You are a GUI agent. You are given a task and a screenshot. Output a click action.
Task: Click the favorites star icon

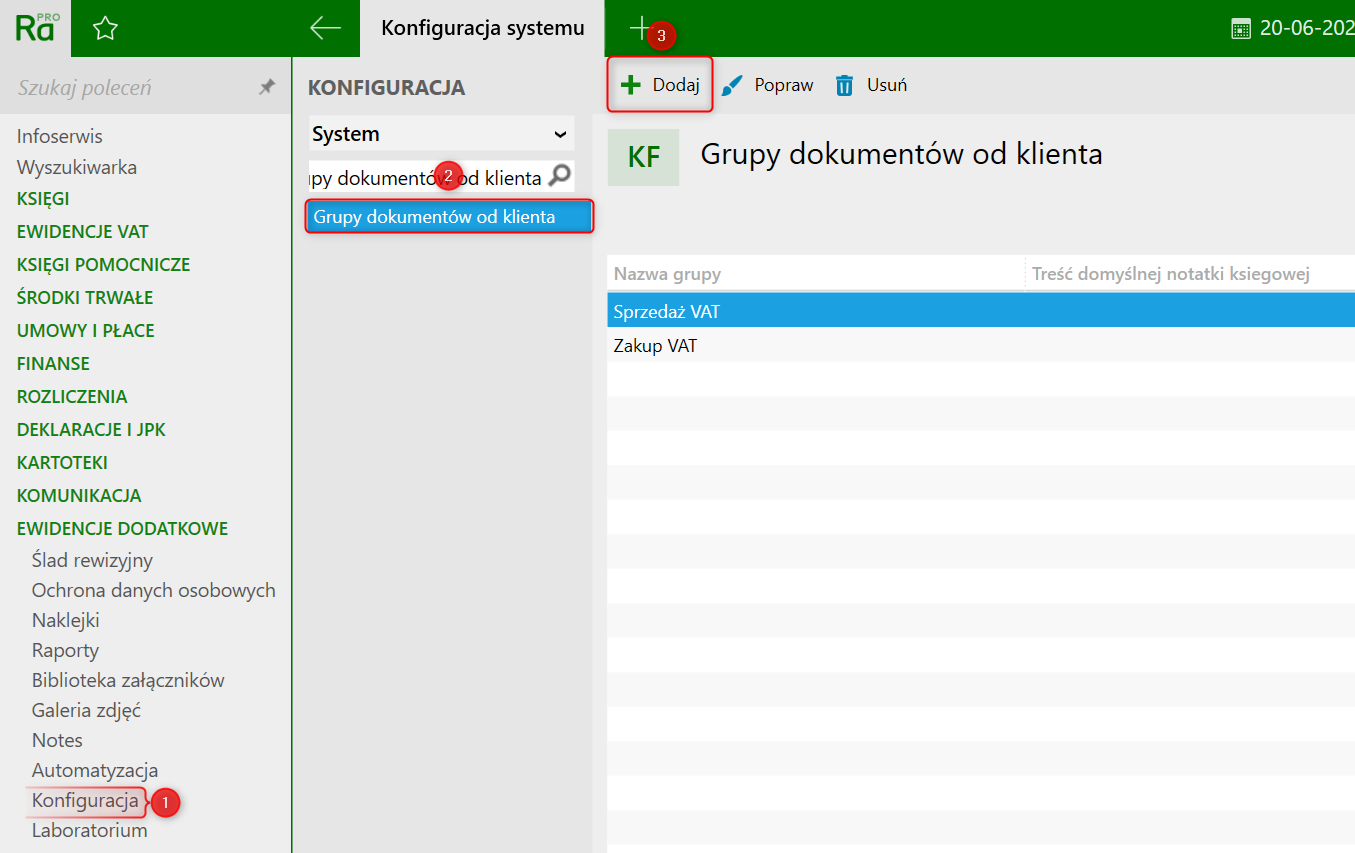click(105, 29)
